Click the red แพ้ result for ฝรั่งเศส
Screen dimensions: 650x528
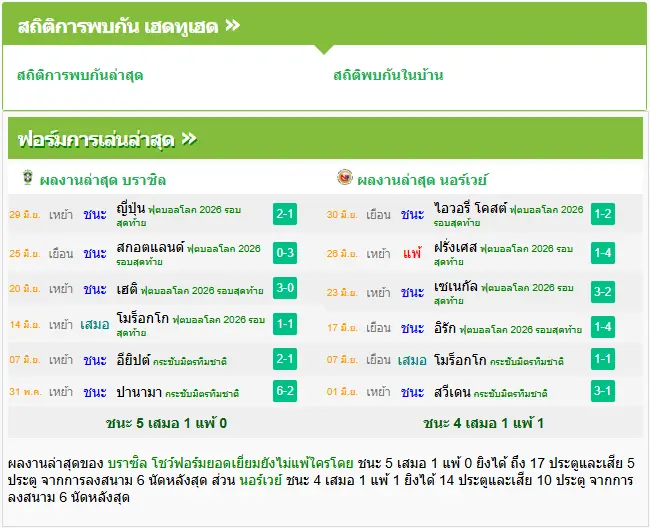(x=412, y=253)
